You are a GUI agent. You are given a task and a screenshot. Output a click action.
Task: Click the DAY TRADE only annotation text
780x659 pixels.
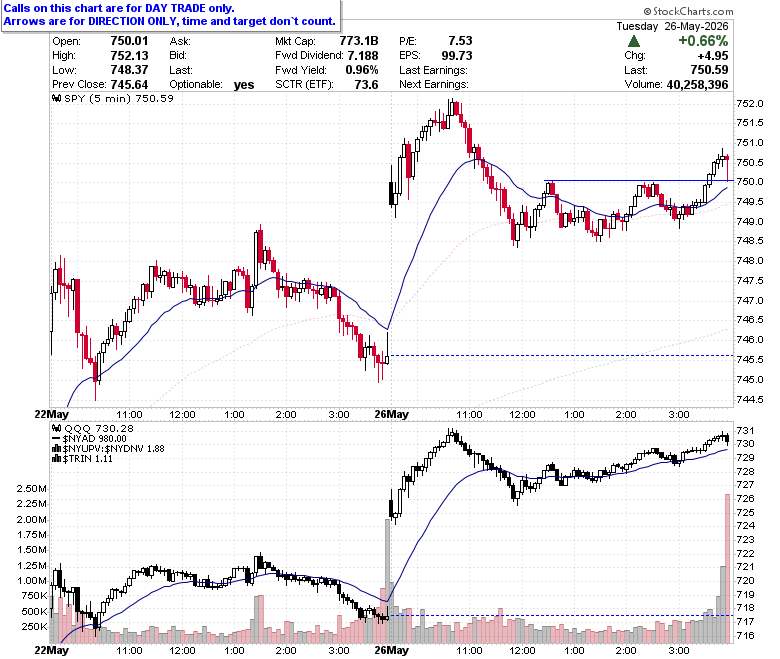189,8
